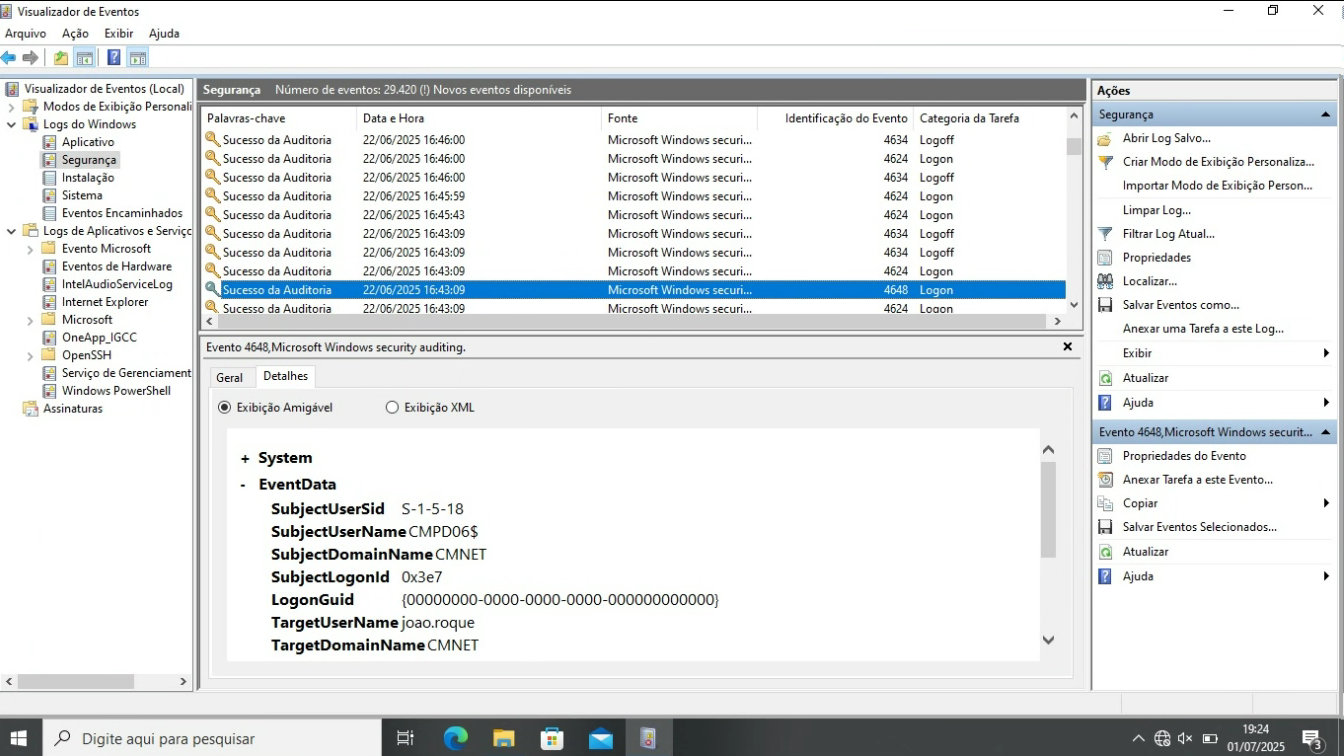Open Microsoft Edge from the taskbar
The width and height of the screenshot is (1344, 756).
point(456,738)
